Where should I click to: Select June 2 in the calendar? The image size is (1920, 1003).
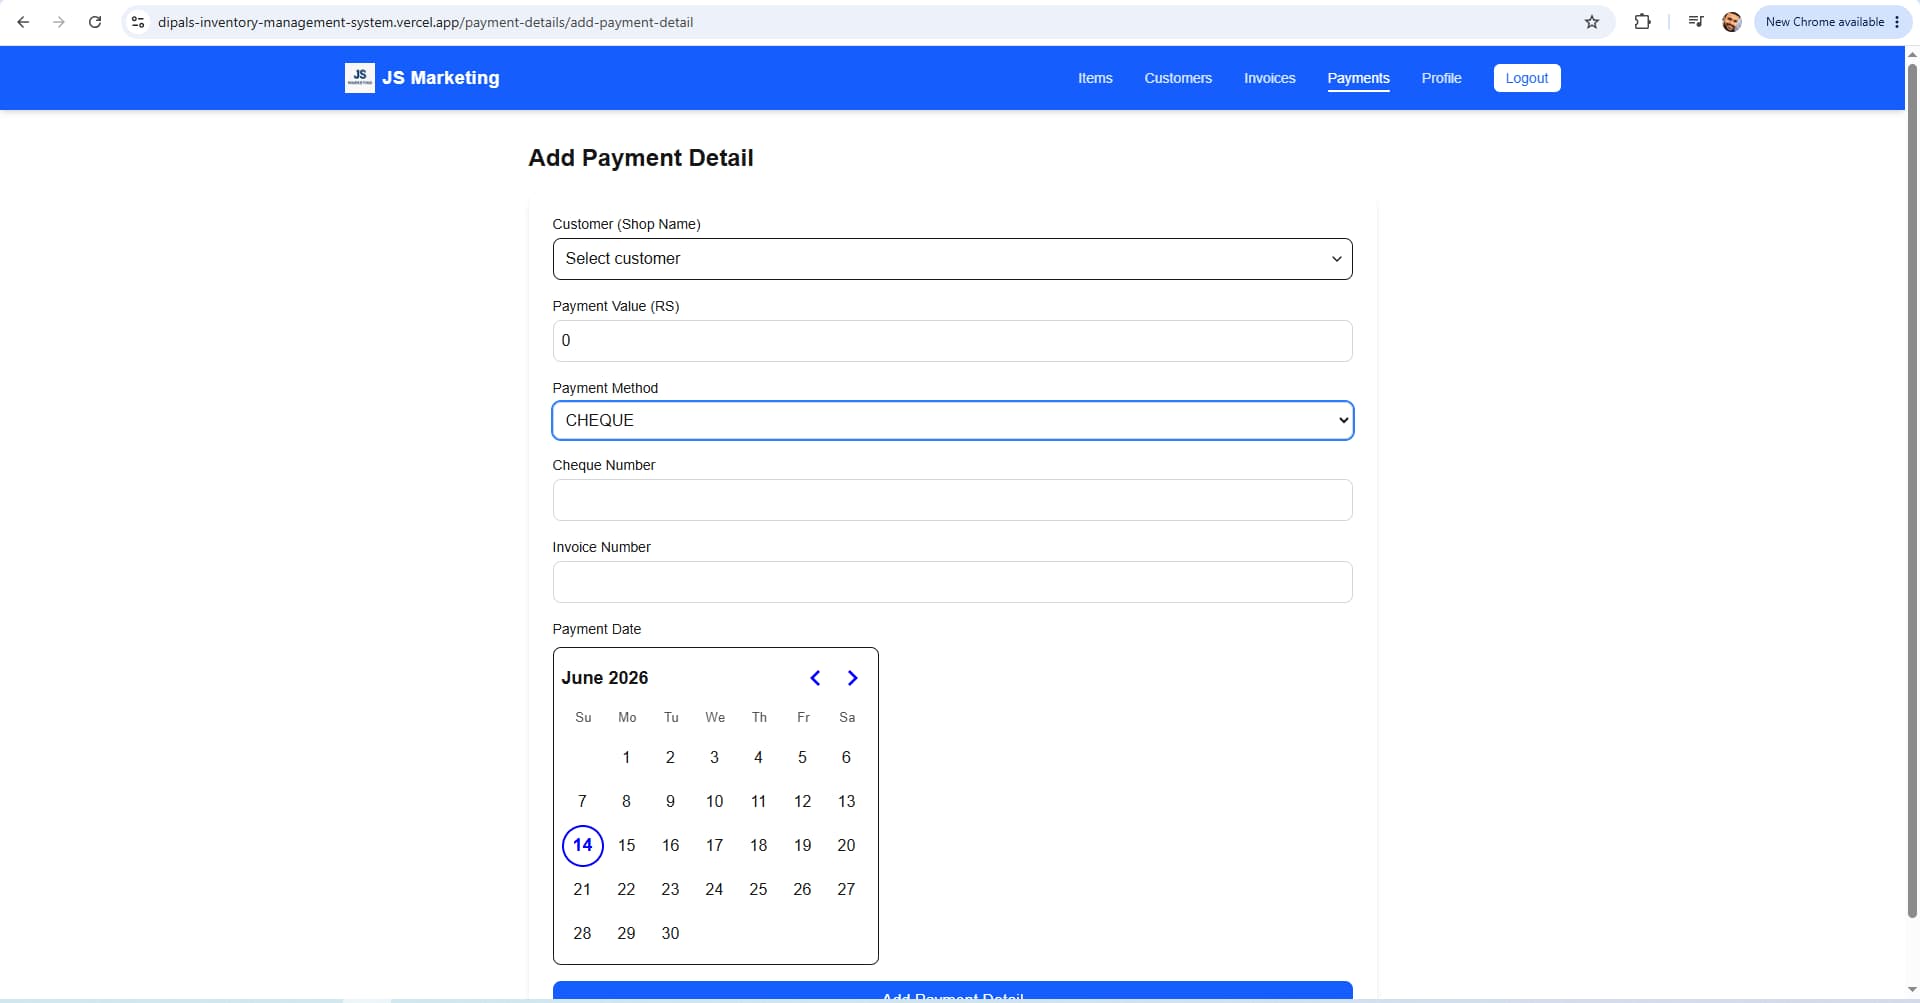(x=670, y=758)
